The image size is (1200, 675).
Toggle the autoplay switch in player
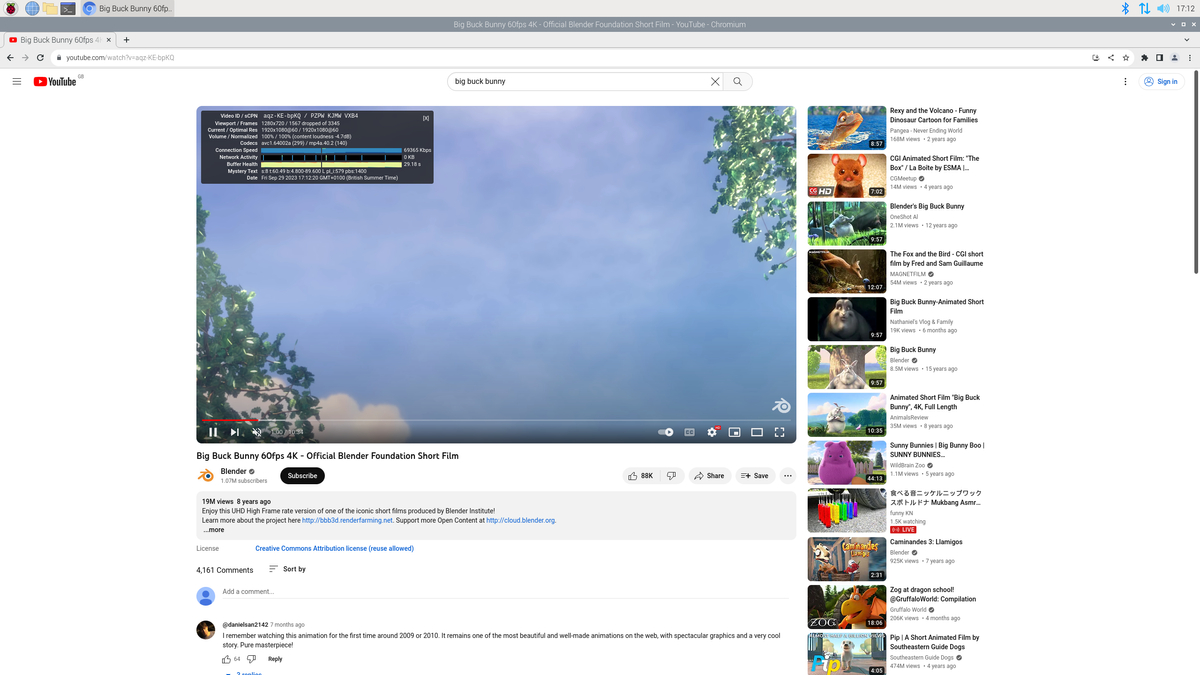(666, 432)
